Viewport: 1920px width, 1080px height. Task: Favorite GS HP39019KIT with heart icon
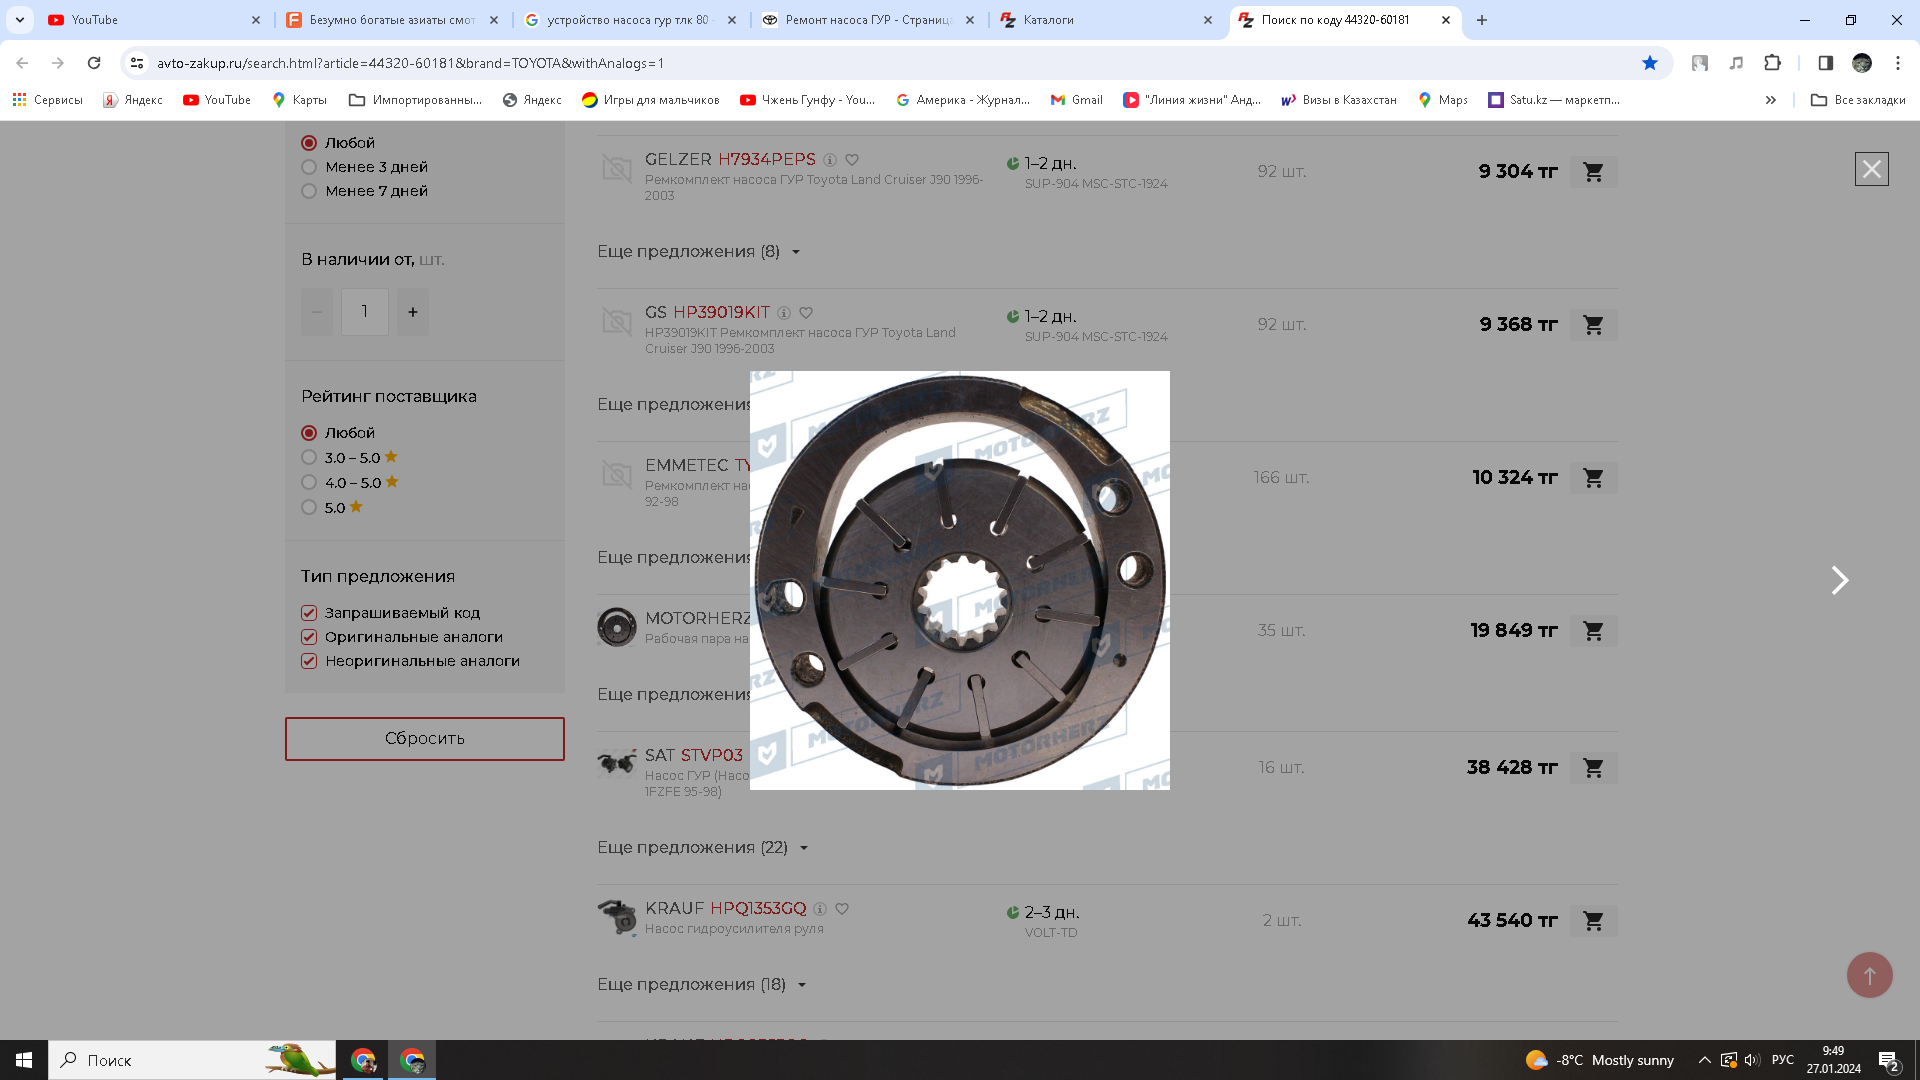(x=806, y=313)
